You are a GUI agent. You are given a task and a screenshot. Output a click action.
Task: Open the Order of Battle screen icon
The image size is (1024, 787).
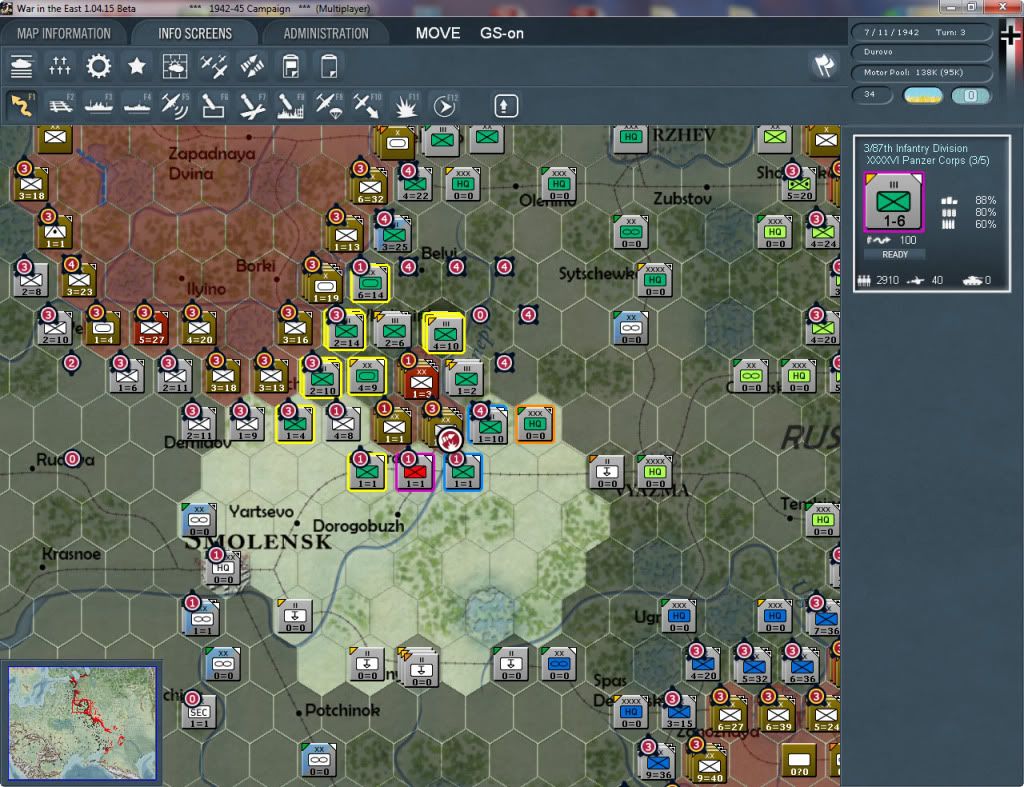pyautogui.click(x=22, y=67)
